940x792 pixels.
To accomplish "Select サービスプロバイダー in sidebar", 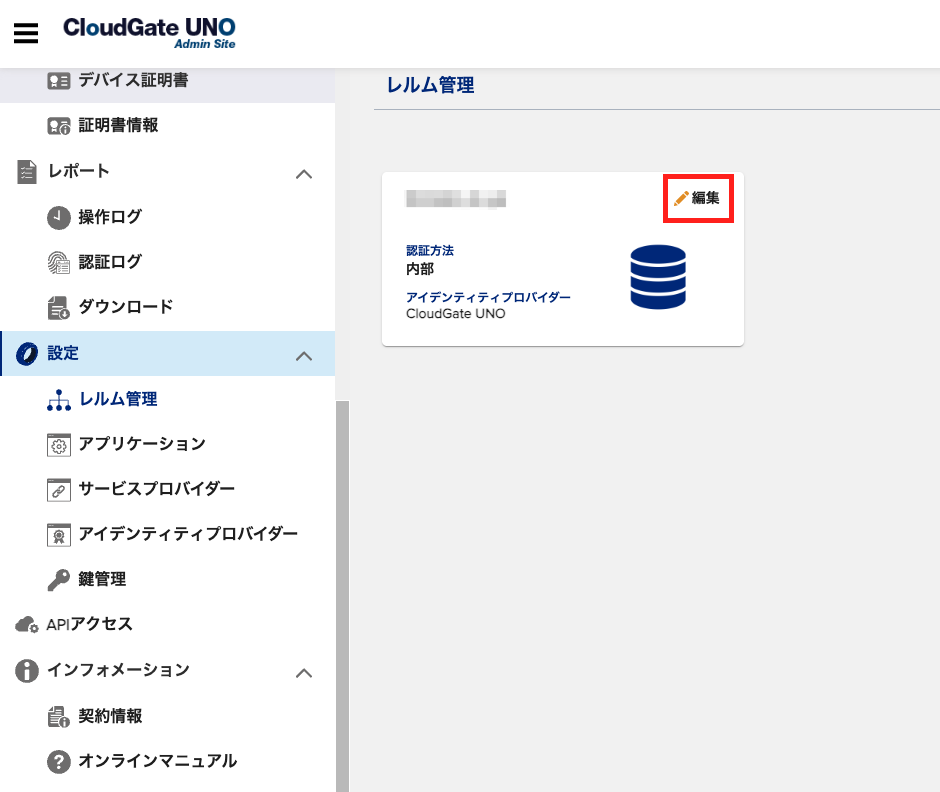I will coord(157,489).
